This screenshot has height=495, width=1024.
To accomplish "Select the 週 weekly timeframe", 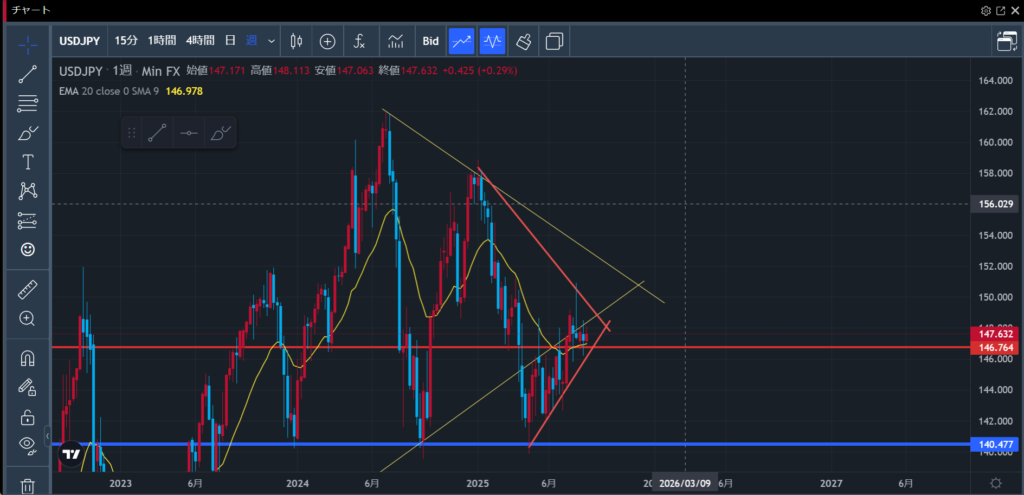I will [x=251, y=41].
